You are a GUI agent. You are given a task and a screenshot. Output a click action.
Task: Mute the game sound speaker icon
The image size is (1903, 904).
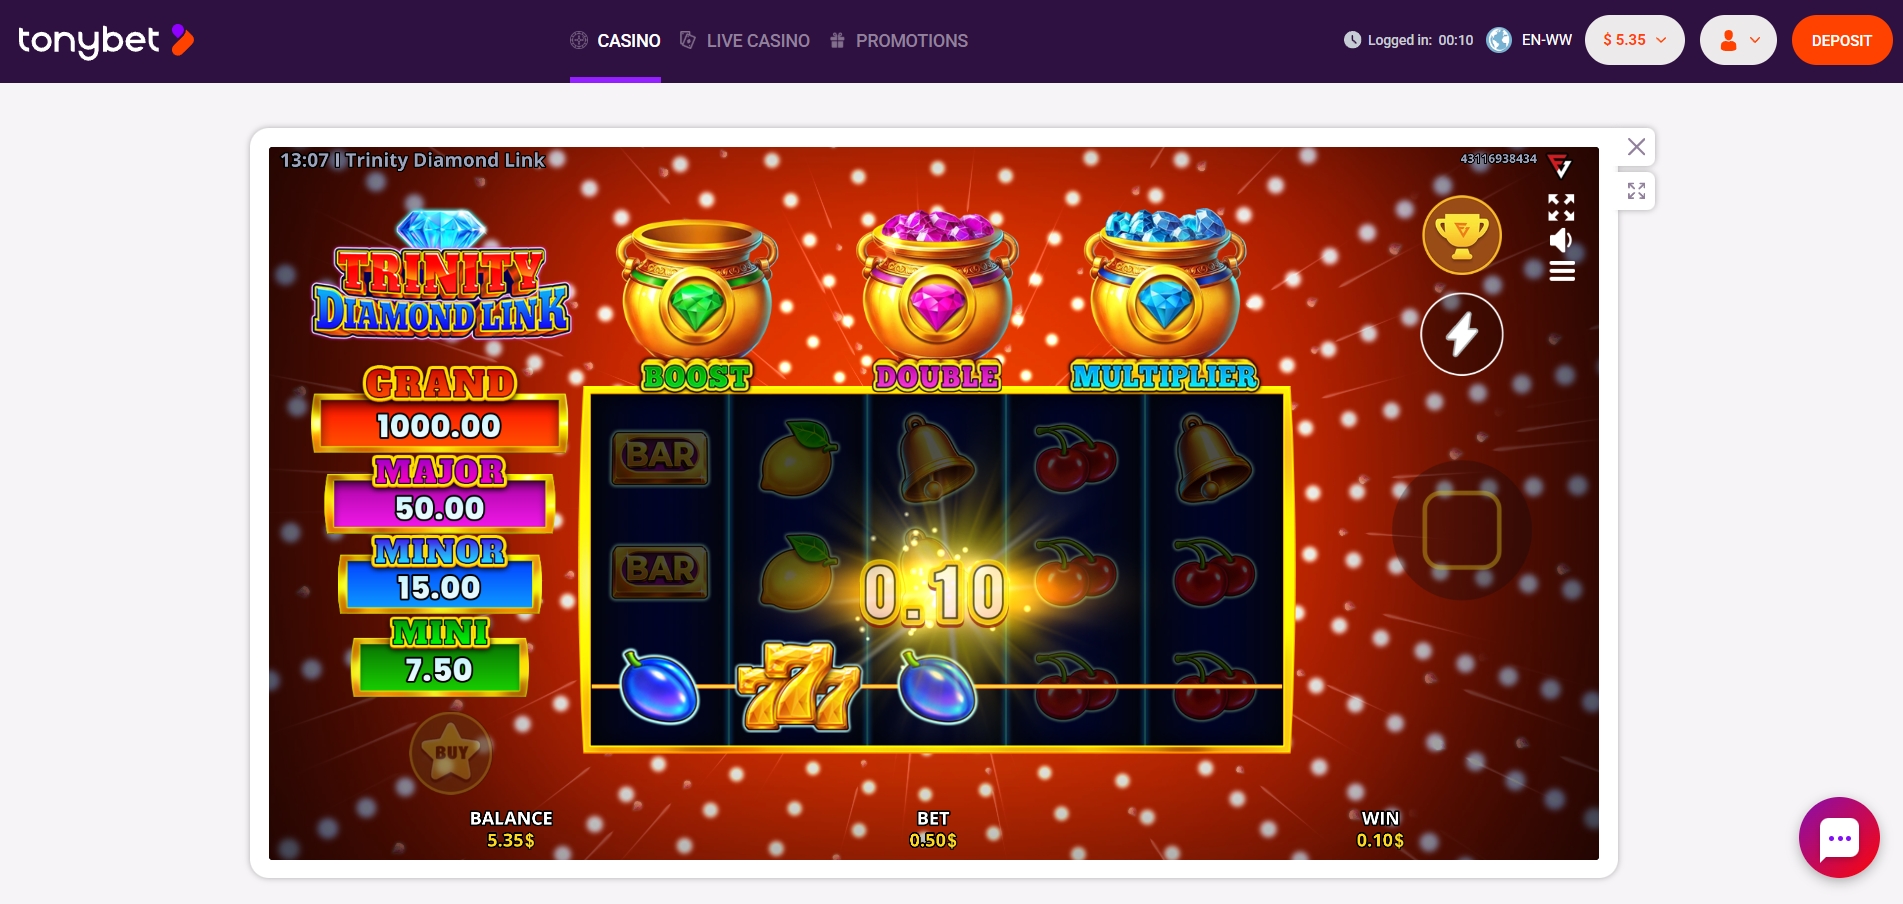(x=1561, y=240)
